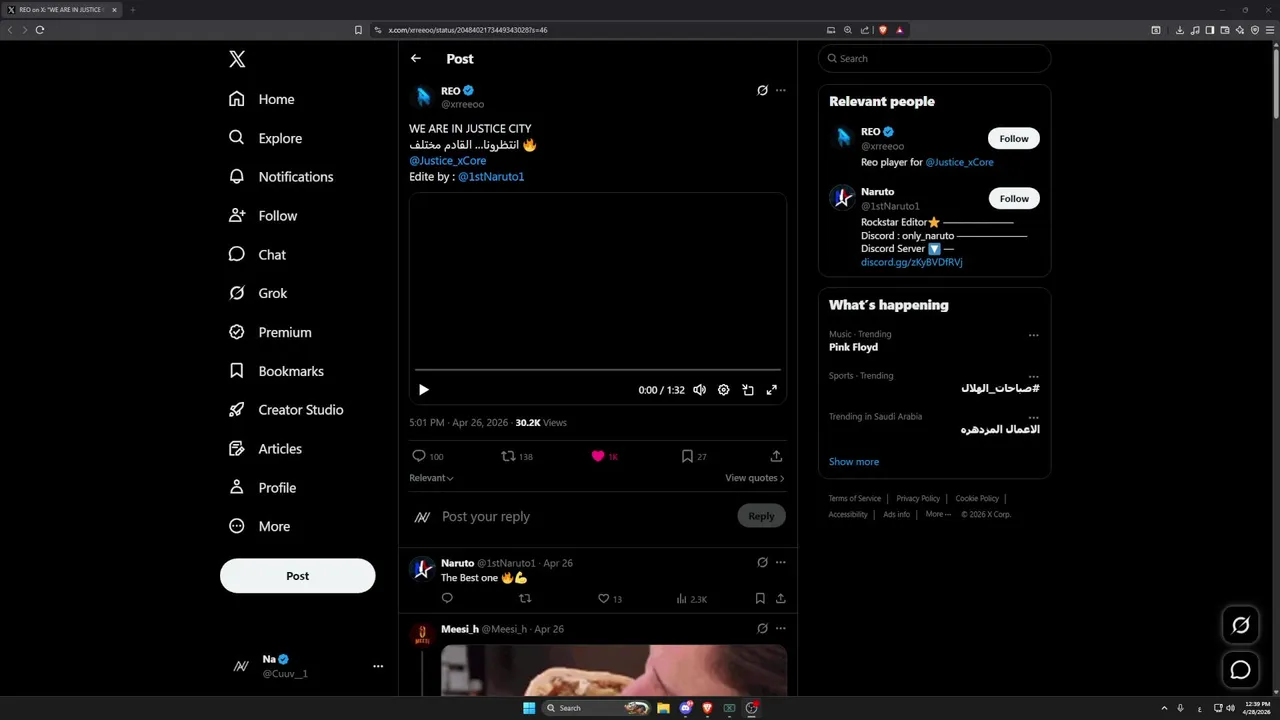Open account menu dots next to @Cuuv__1
This screenshot has height=720, width=1280.
378,666
